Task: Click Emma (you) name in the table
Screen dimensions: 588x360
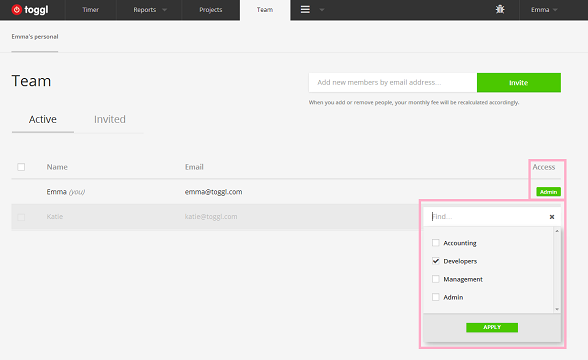Action: [66, 192]
